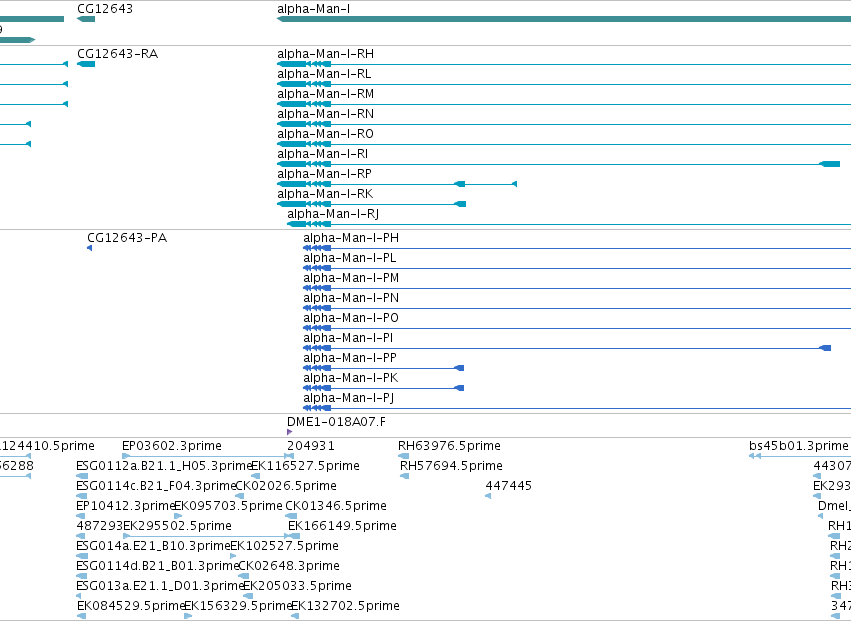Screen dimensions: 851x621
Task: Click the ESG0114c.B21_F04.3prime label
Action: [x=157, y=486]
